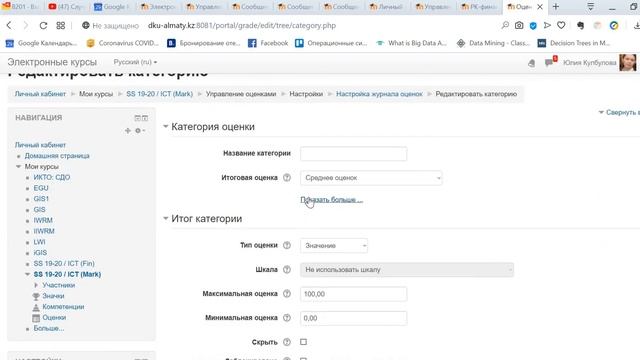Reload the page
Viewport: 640px width, 360px height.
point(43,25)
